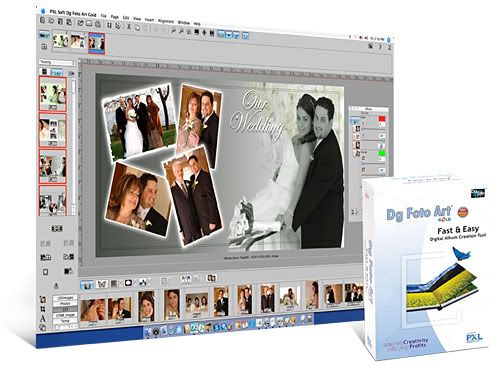Open the Page menu
The image size is (500, 365).
pos(115,17)
